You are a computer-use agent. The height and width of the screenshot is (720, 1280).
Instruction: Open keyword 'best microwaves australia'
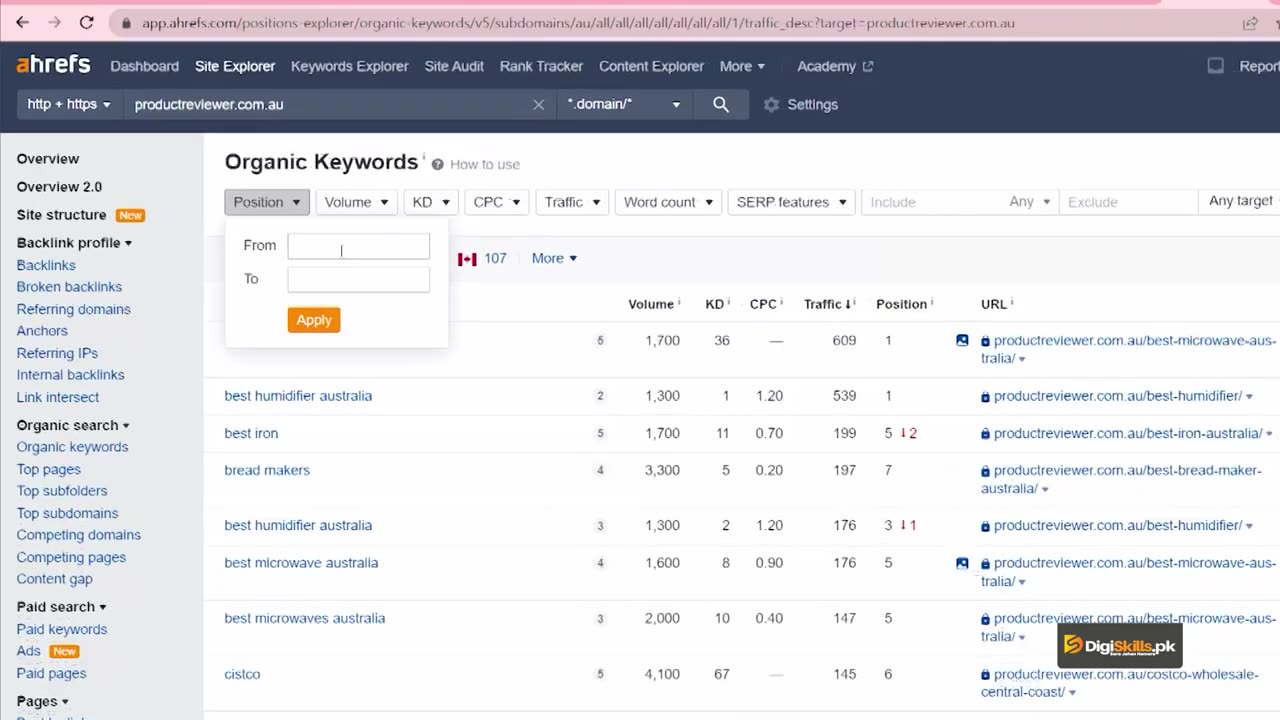305,618
